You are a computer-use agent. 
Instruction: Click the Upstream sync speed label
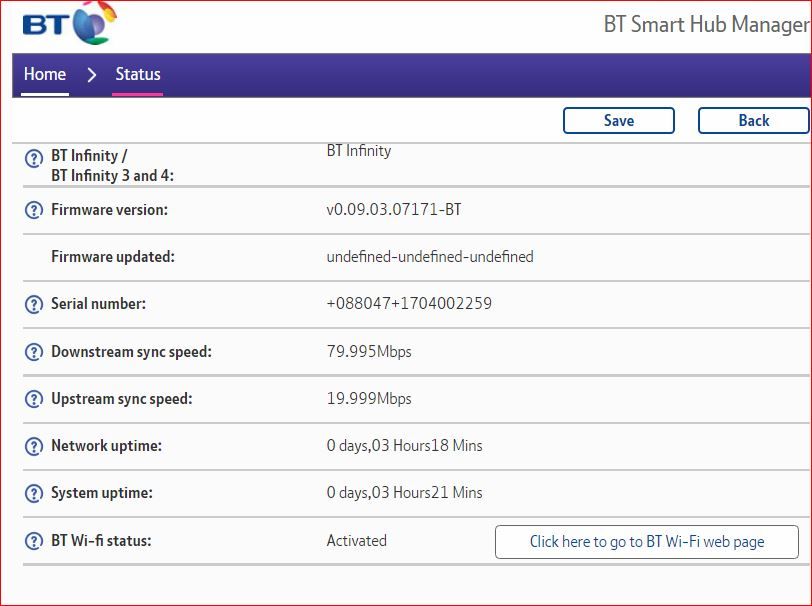pyautogui.click(x=122, y=399)
